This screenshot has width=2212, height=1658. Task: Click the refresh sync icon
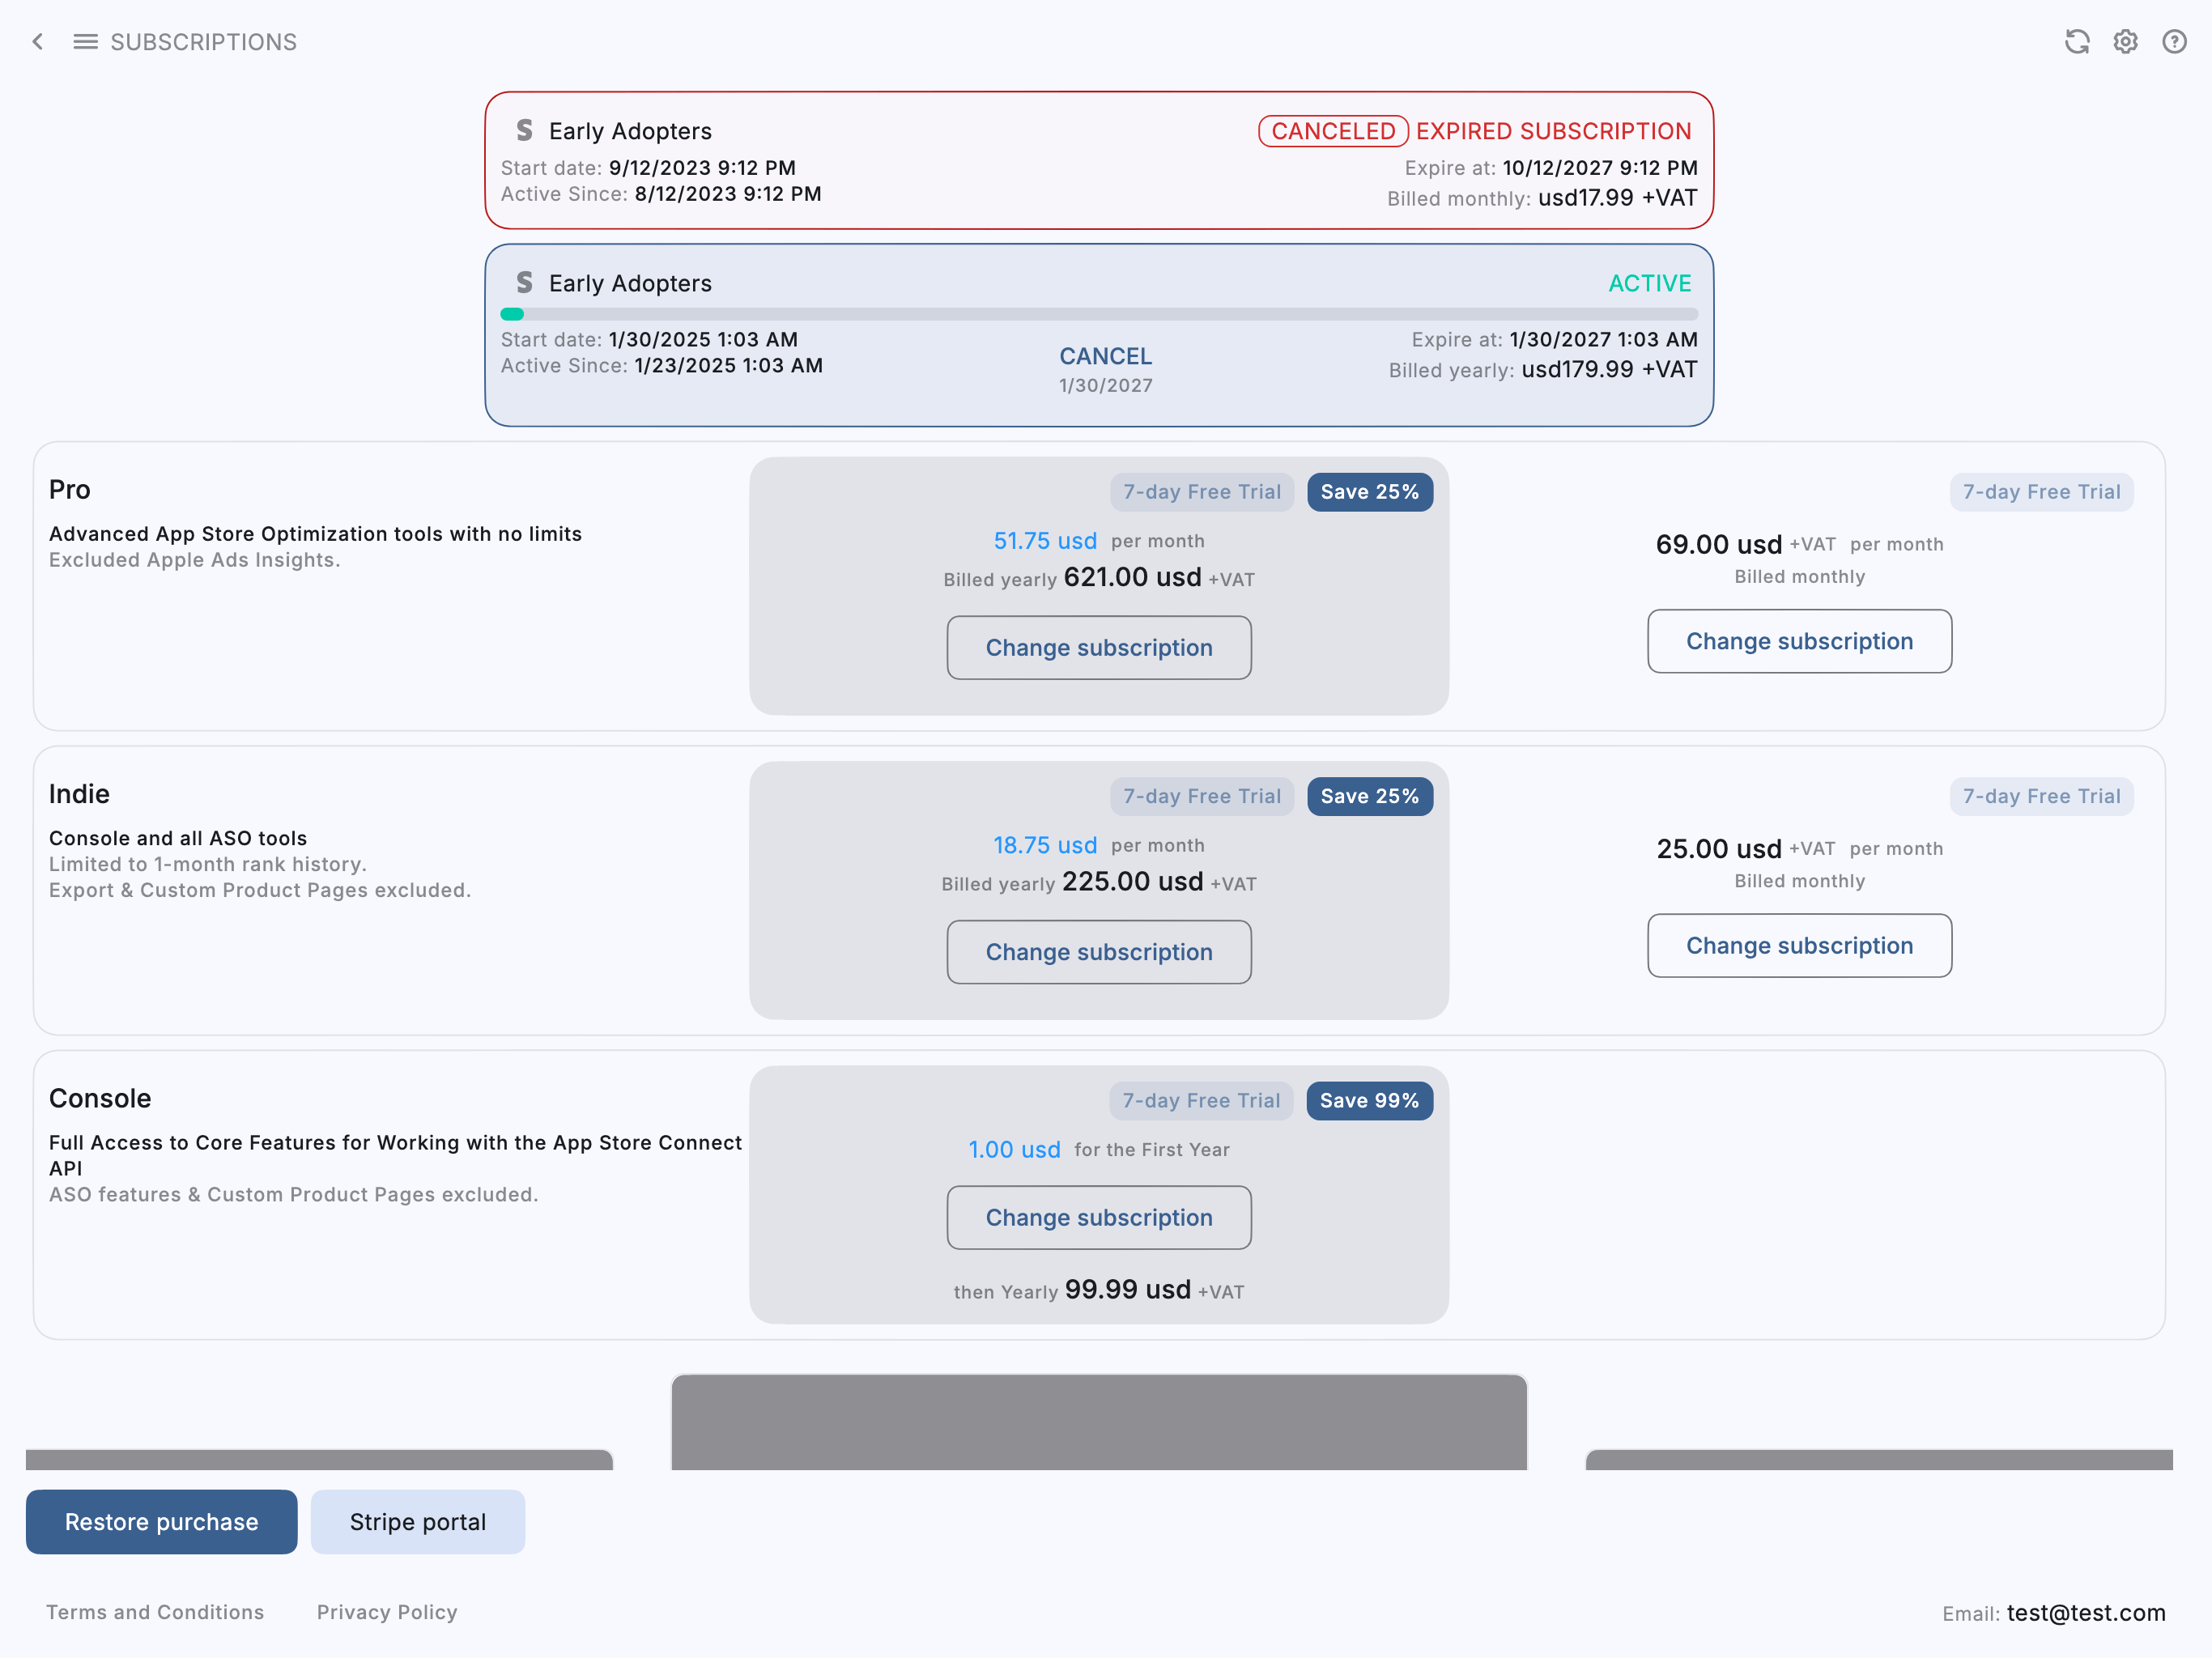[2076, 42]
